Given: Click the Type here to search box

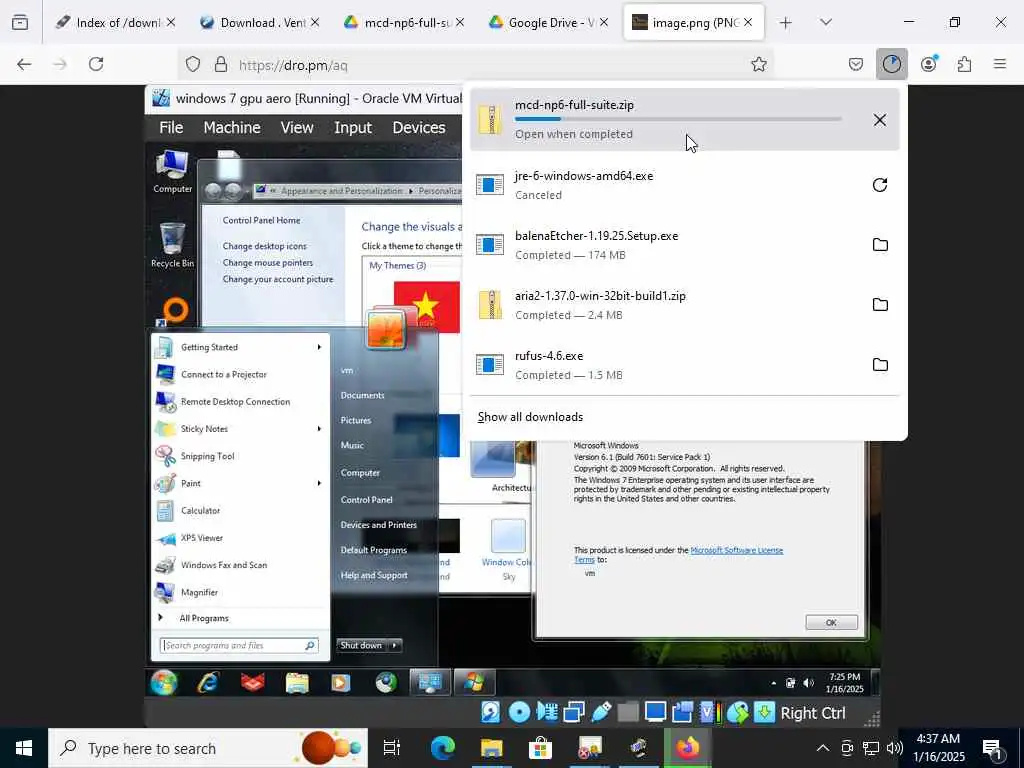Looking at the screenshot, I should tap(208, 748).
